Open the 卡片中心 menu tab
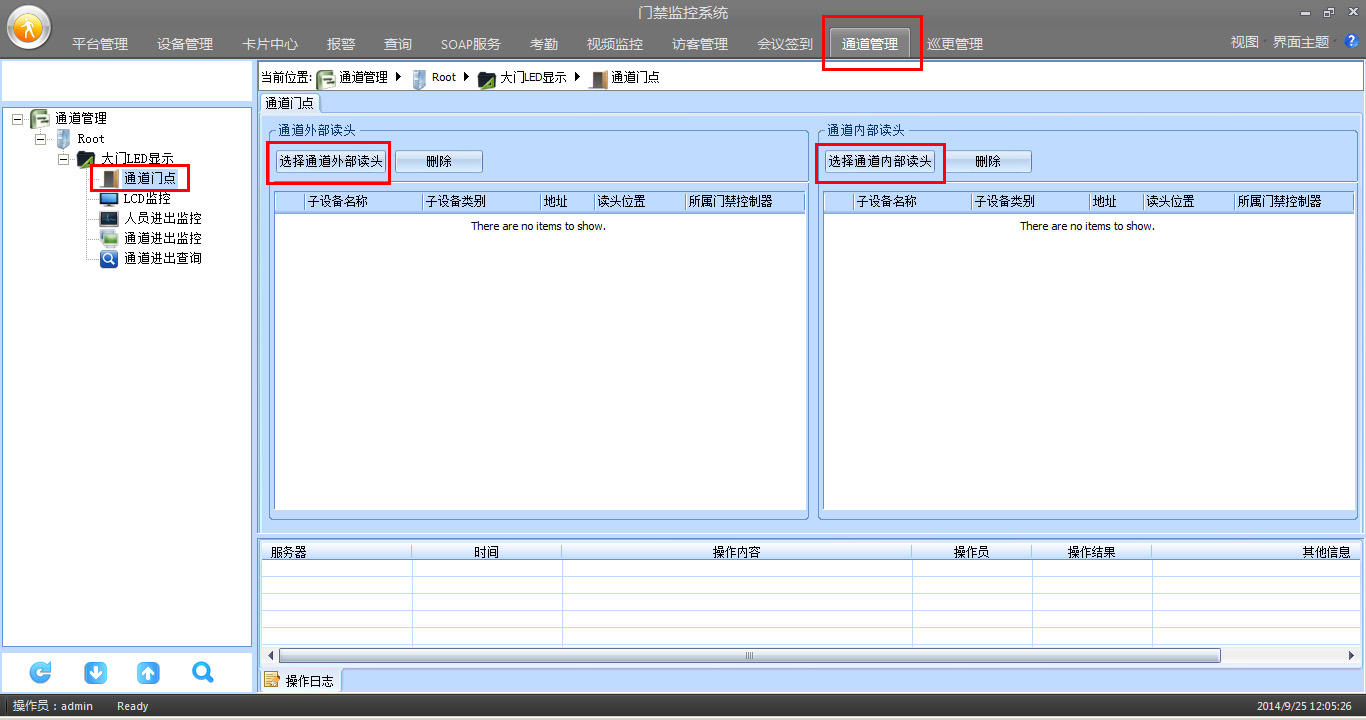This screenshot has width=1366, height=720. click(270, 44)
